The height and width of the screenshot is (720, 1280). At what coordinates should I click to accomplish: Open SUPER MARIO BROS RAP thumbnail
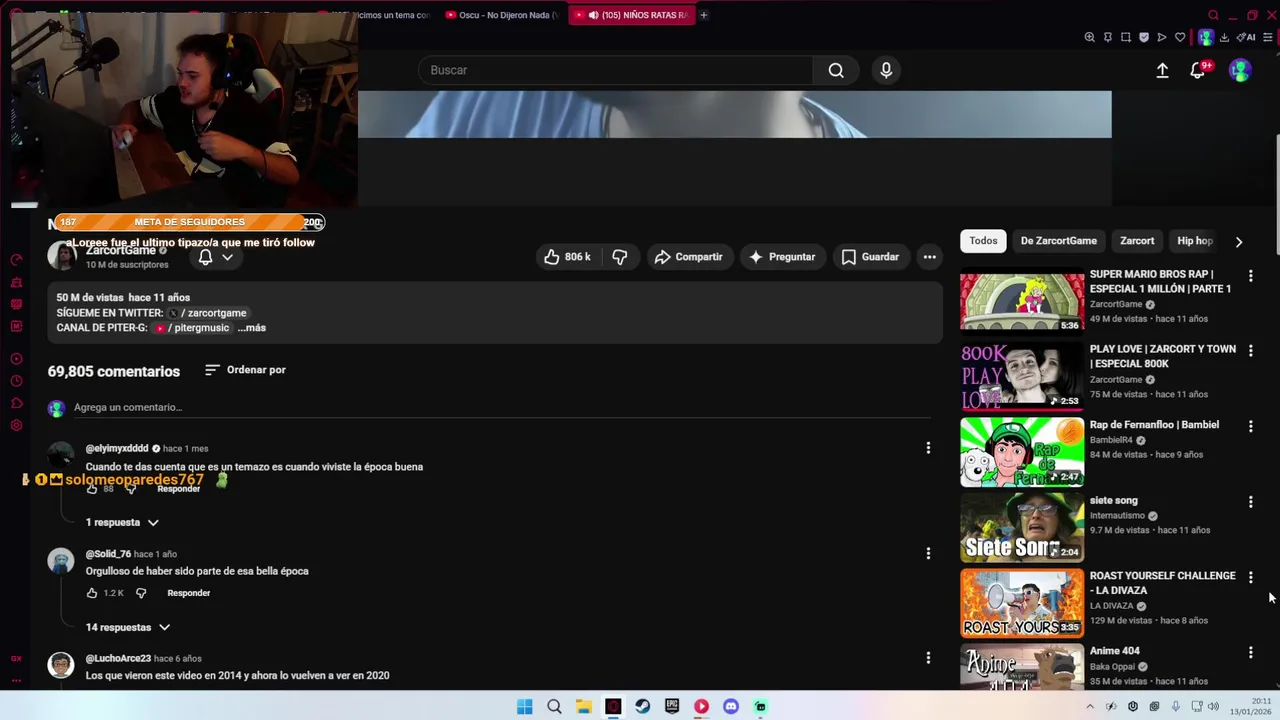[1021, 301]
